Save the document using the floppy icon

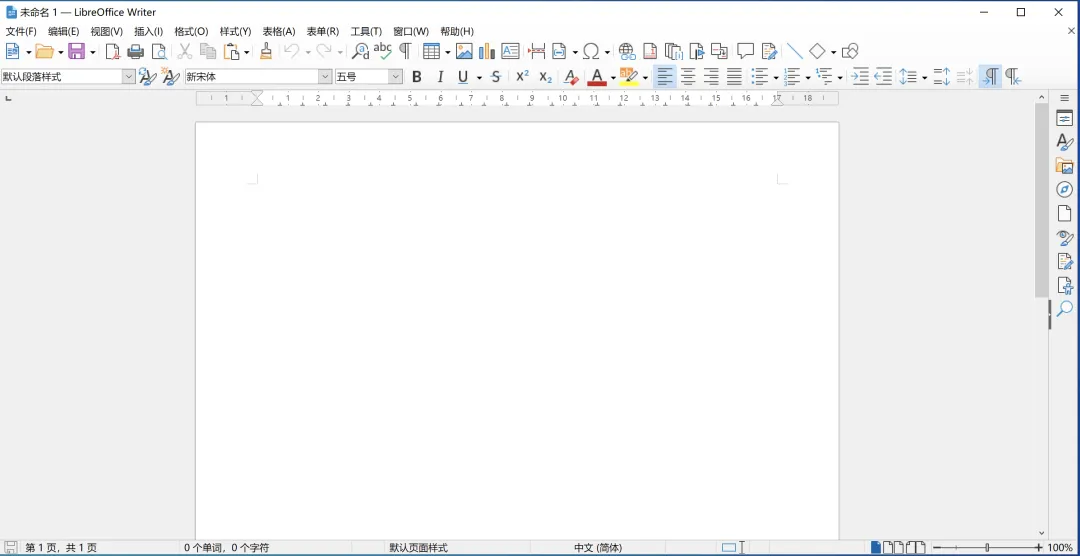click(76, 51)
